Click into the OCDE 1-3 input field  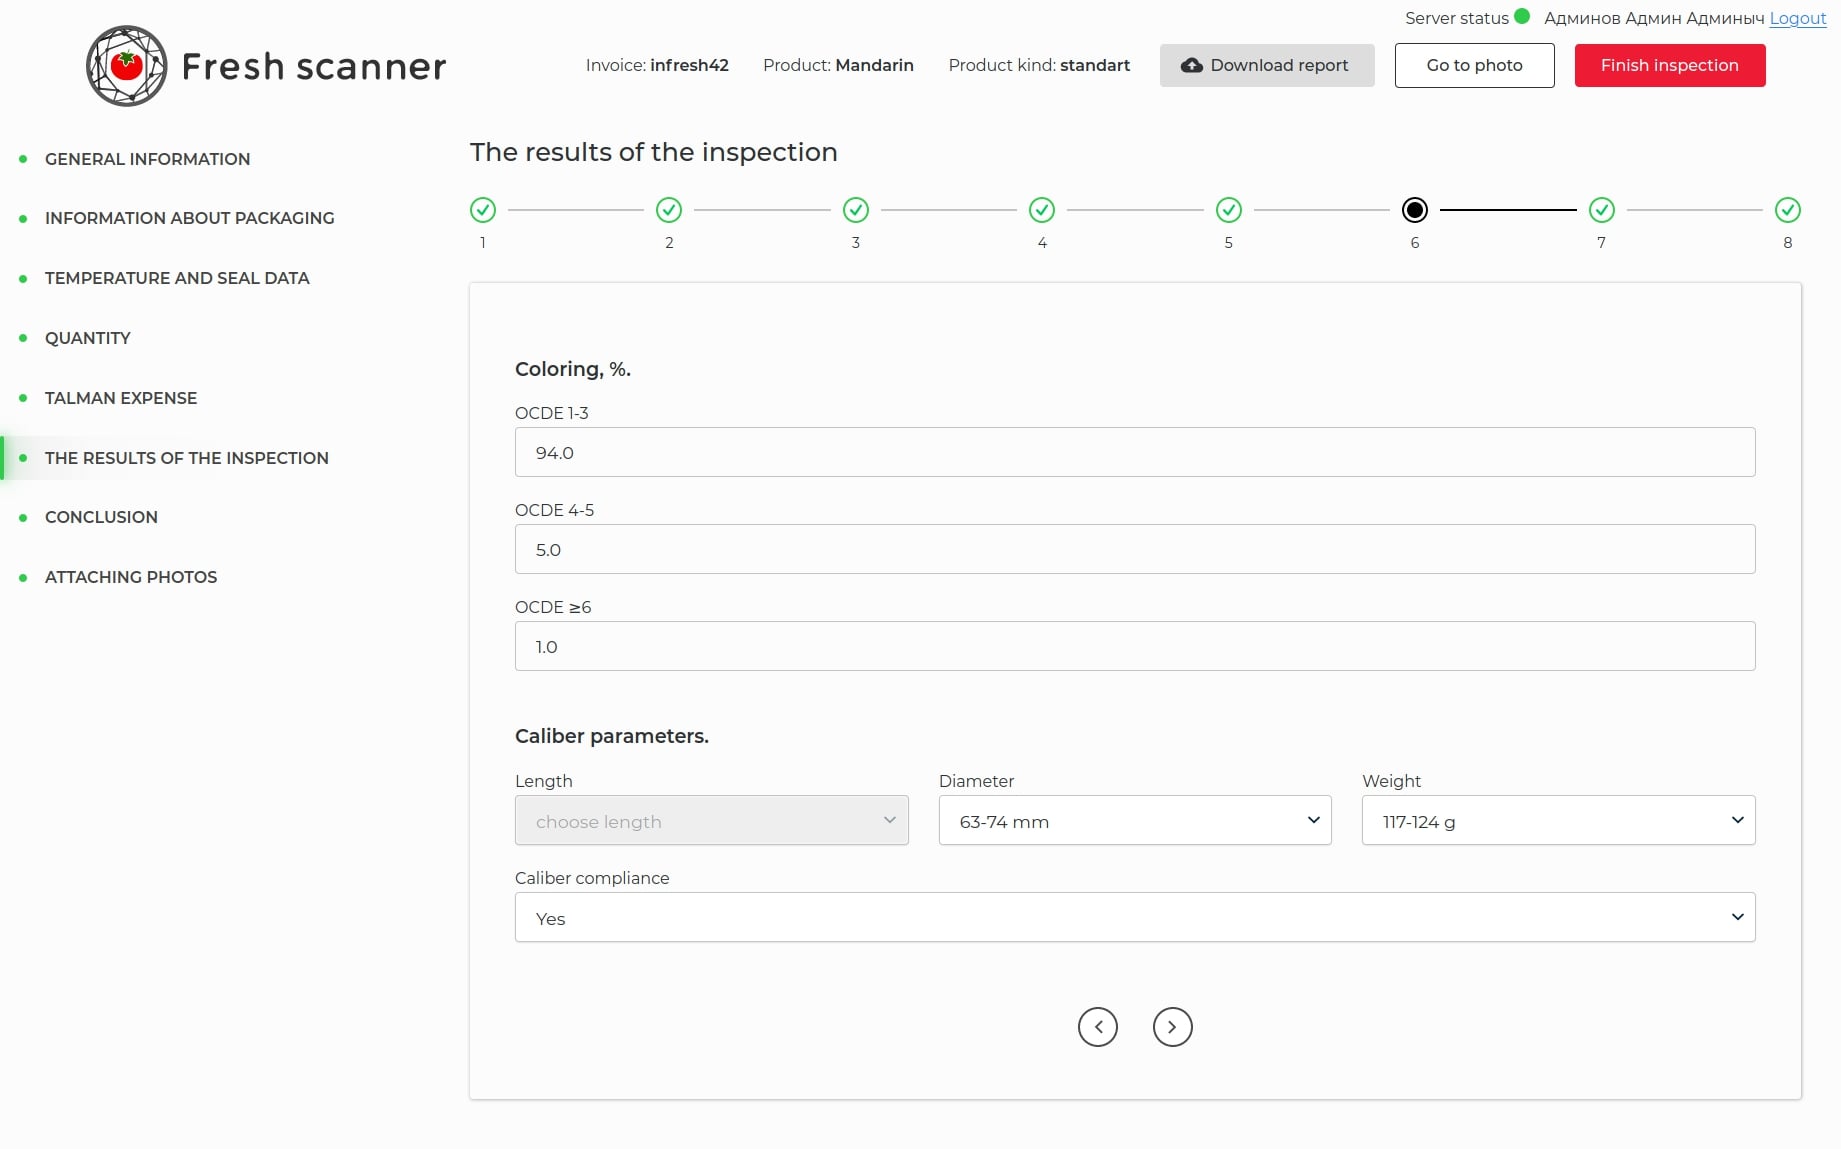point(1134,453)
